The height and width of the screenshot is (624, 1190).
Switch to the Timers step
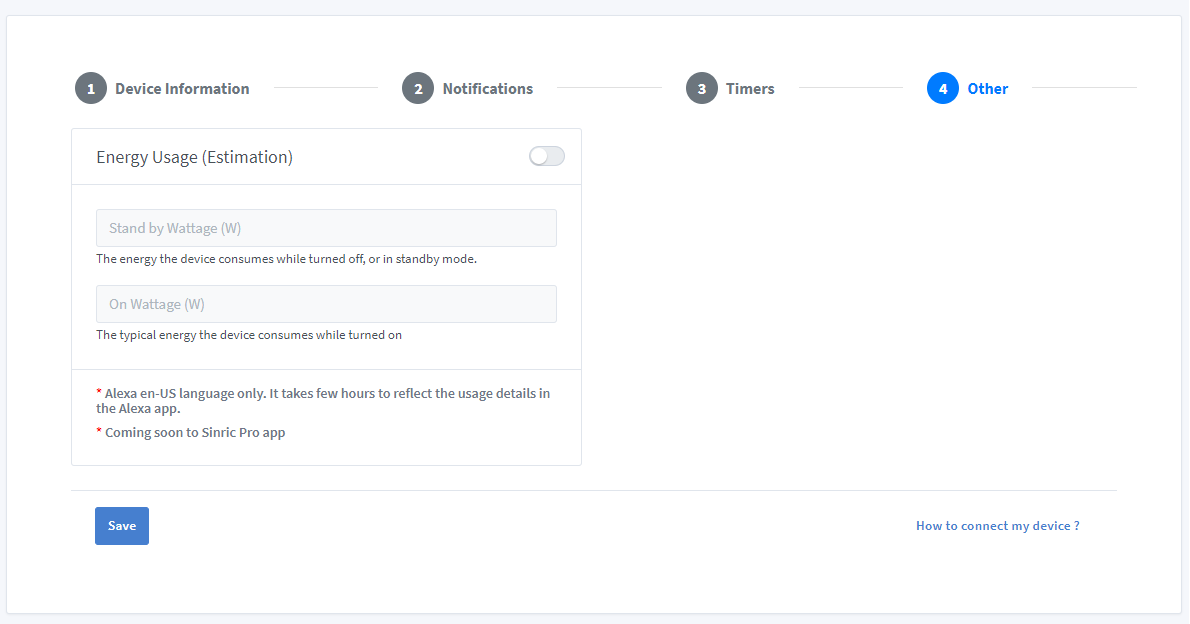click(x=750, y=89)
